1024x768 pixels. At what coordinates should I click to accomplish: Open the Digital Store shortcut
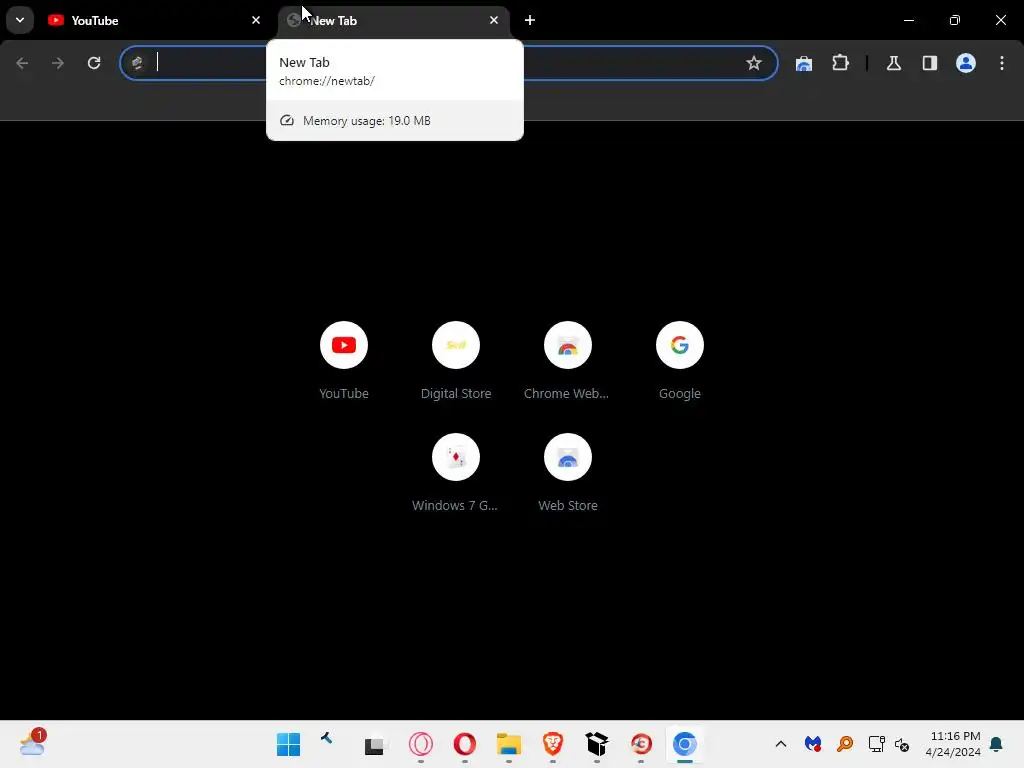click(x=456, y=360)
